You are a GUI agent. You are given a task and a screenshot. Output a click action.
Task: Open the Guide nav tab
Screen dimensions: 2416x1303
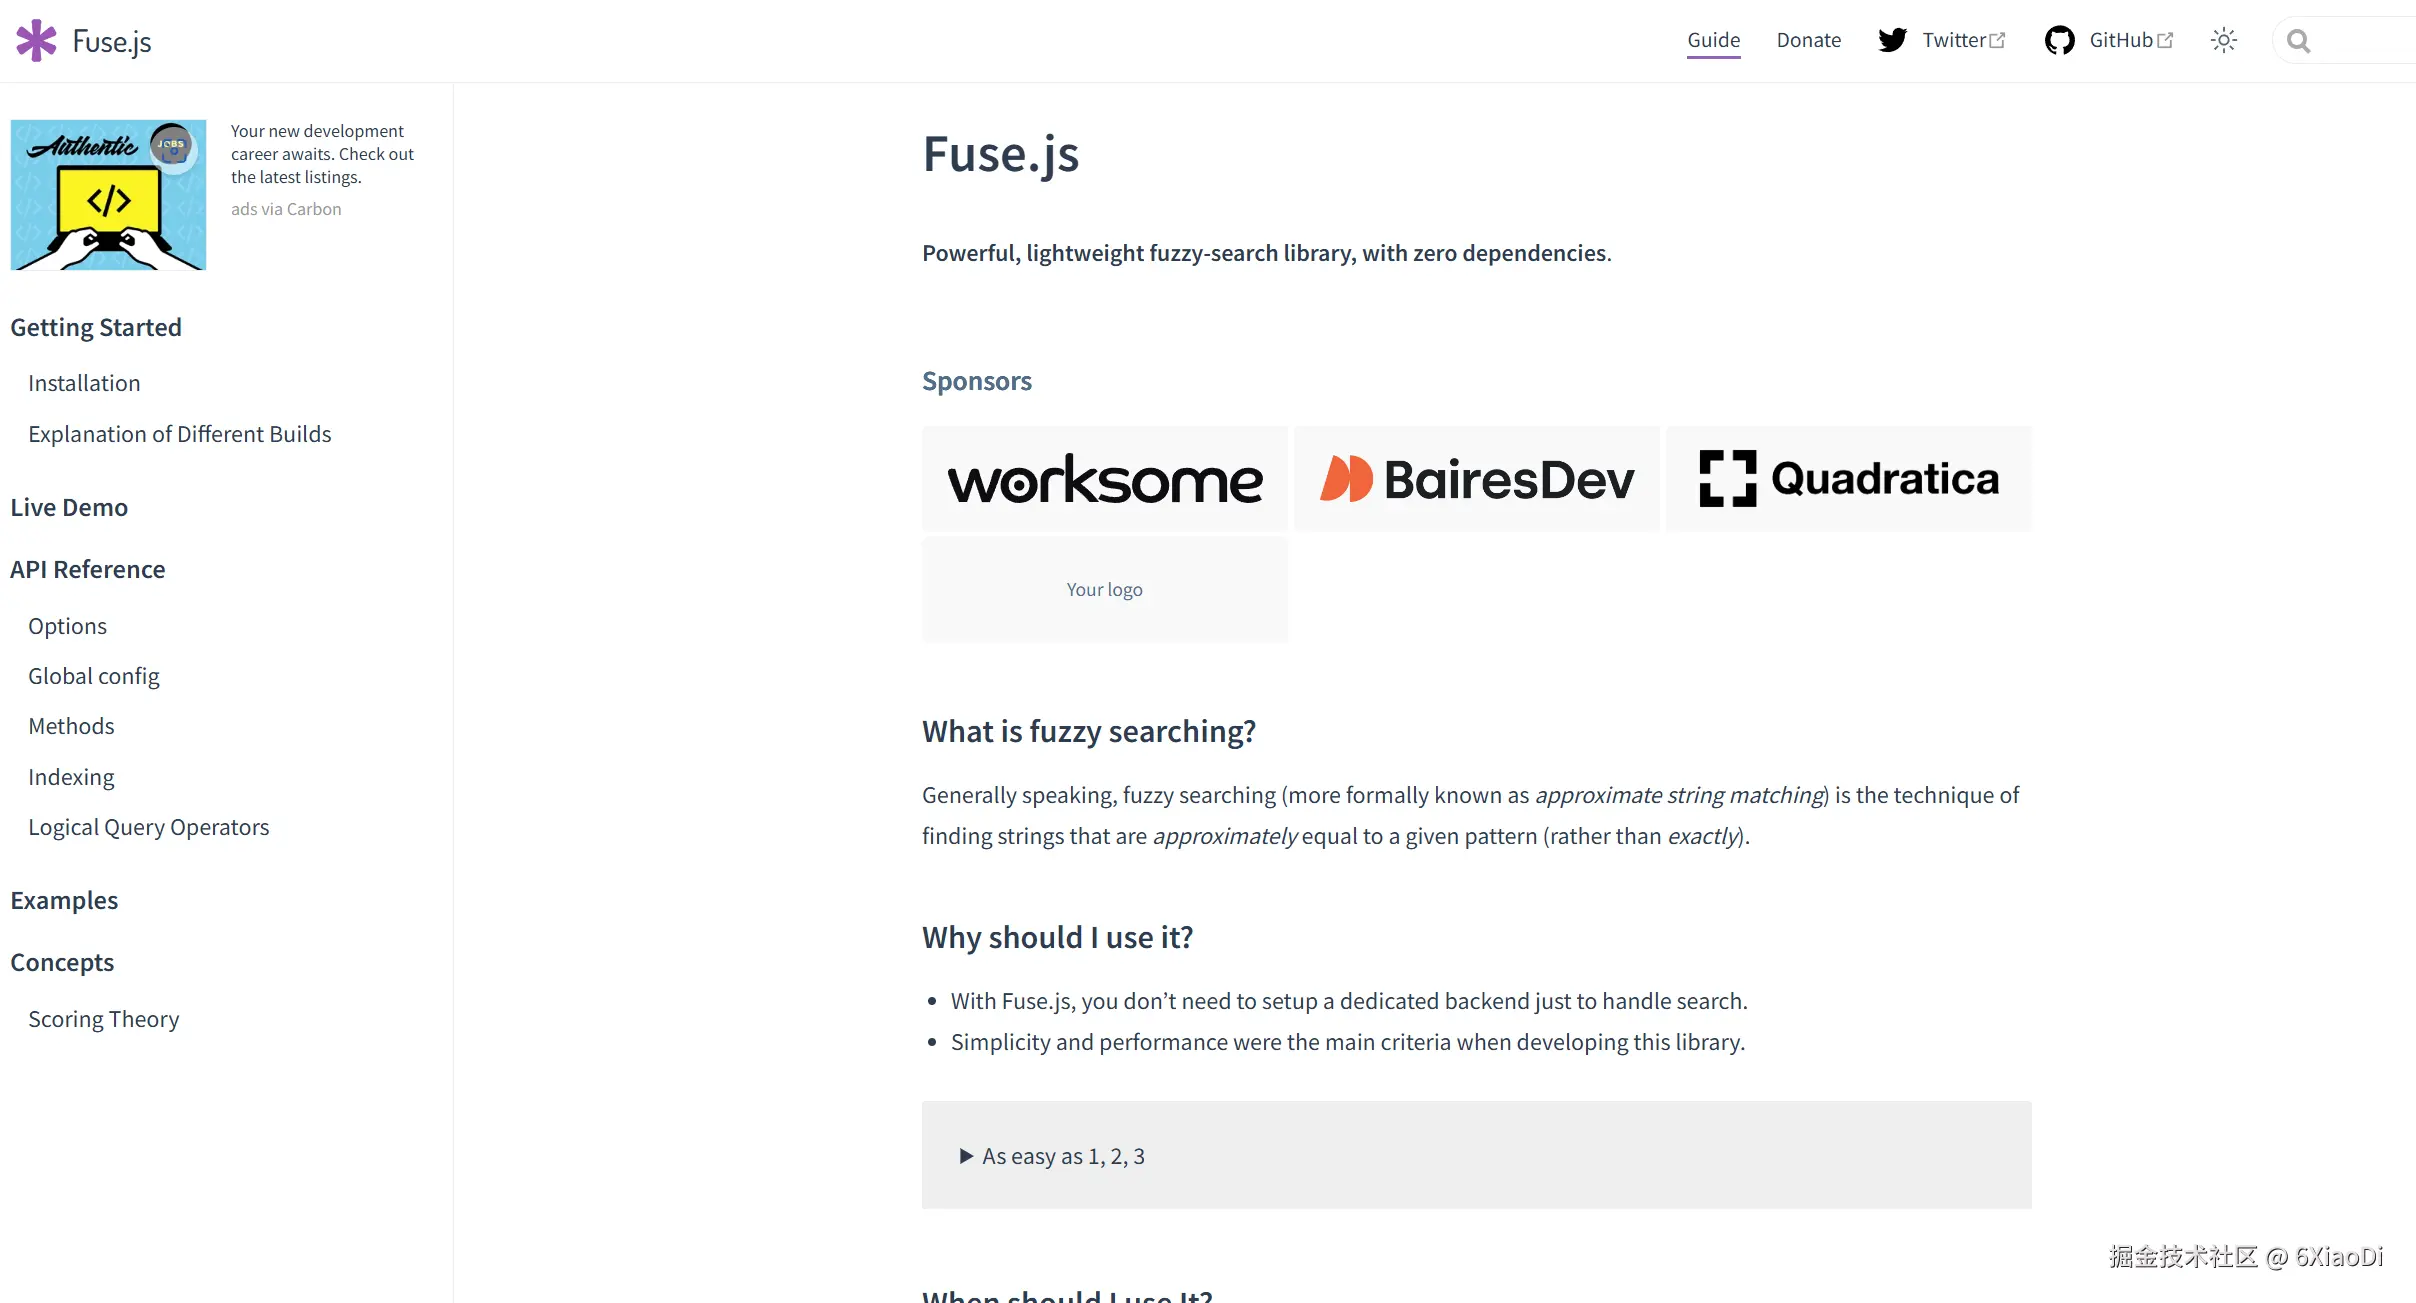[1713, 41]
